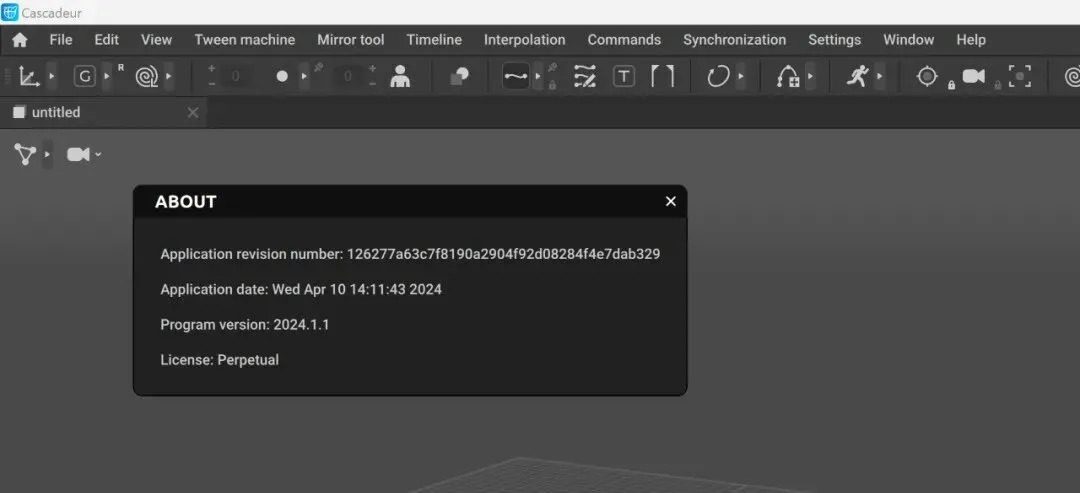Image resolution: width=1080 pixels, height=493 pixels.
Task: Click the pin icon next to the keyframe circle
Action: pyautogui.click(x=318, y=68)
